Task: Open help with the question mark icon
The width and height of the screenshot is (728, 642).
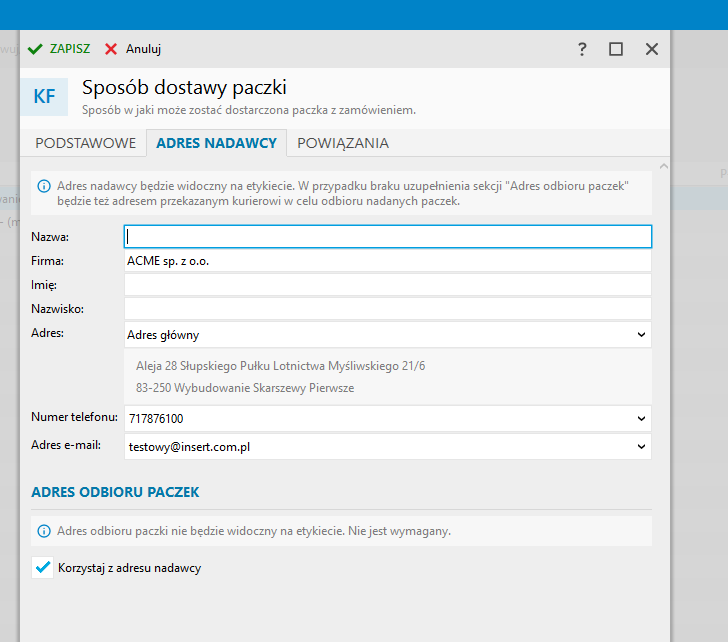Action: 582,49
